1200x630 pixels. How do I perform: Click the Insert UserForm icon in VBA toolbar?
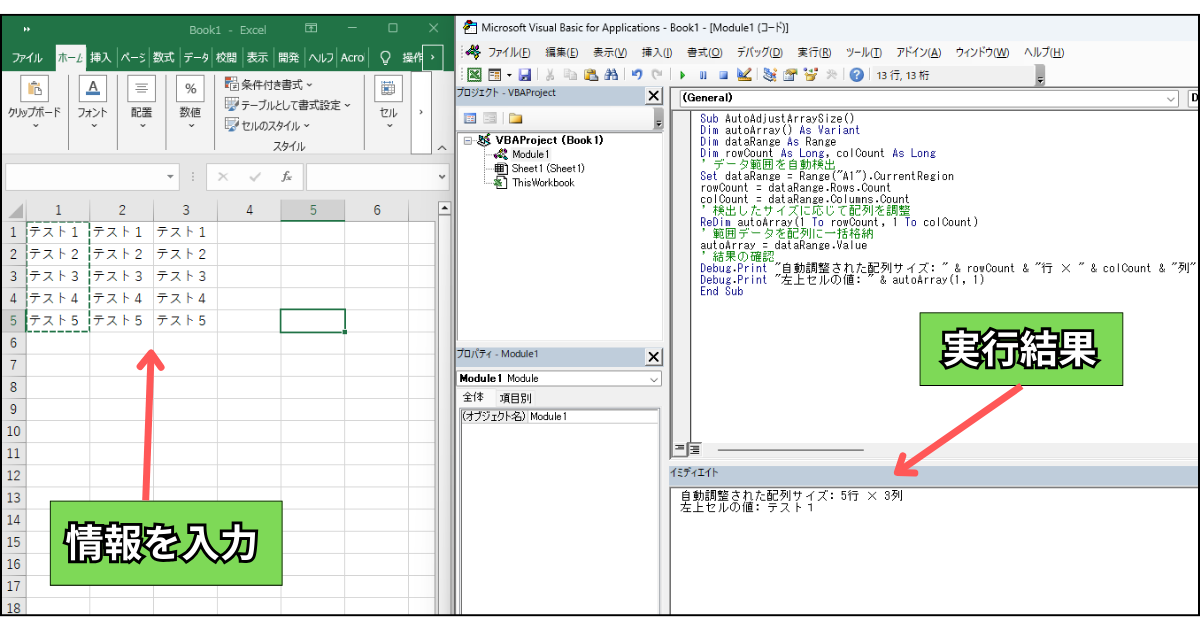click(494, 75)
